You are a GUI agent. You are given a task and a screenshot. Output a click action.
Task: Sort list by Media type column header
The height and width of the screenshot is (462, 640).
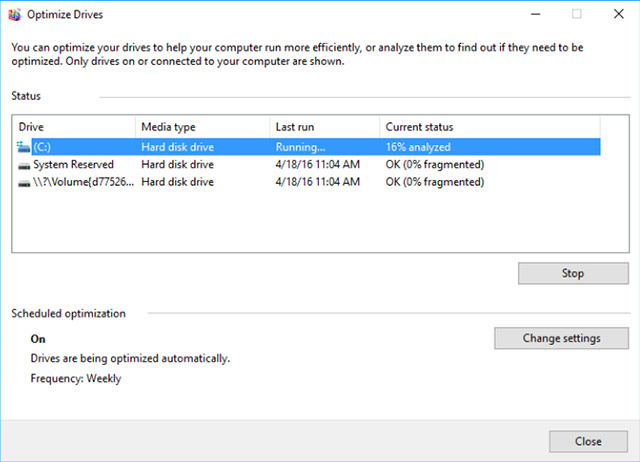203,127
